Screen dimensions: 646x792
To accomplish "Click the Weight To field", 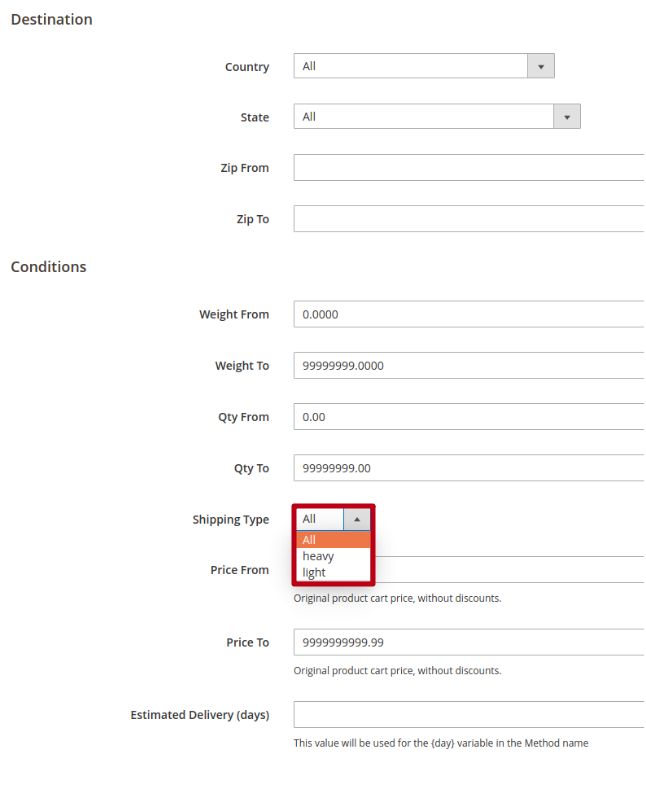I will pos(468,366).
